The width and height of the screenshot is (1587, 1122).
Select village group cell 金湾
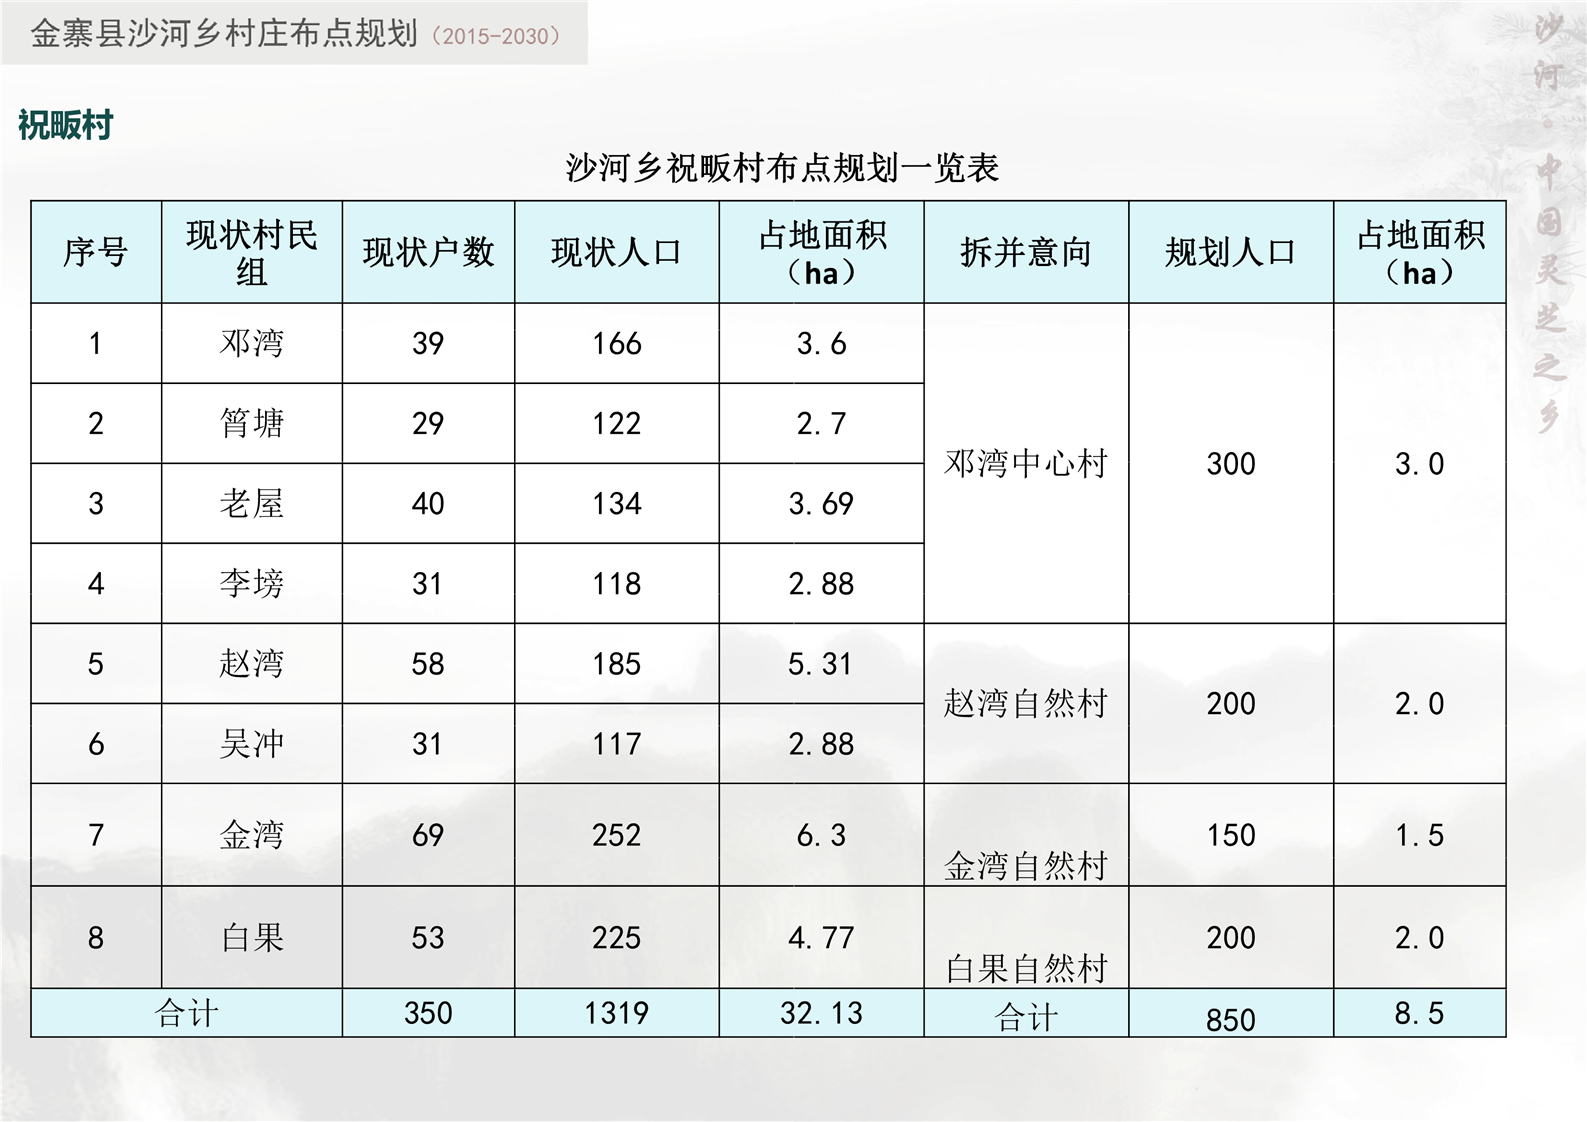point(252,834)
